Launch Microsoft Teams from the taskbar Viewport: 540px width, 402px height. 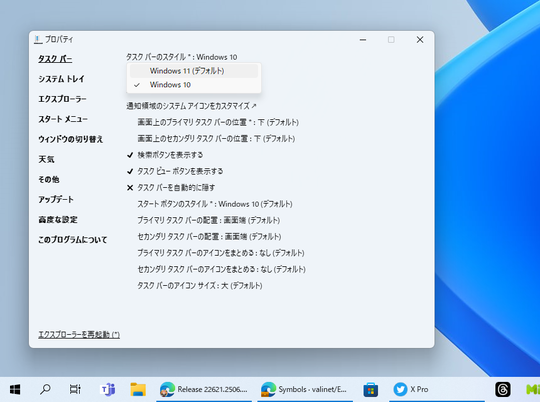[x=108, y=390]
